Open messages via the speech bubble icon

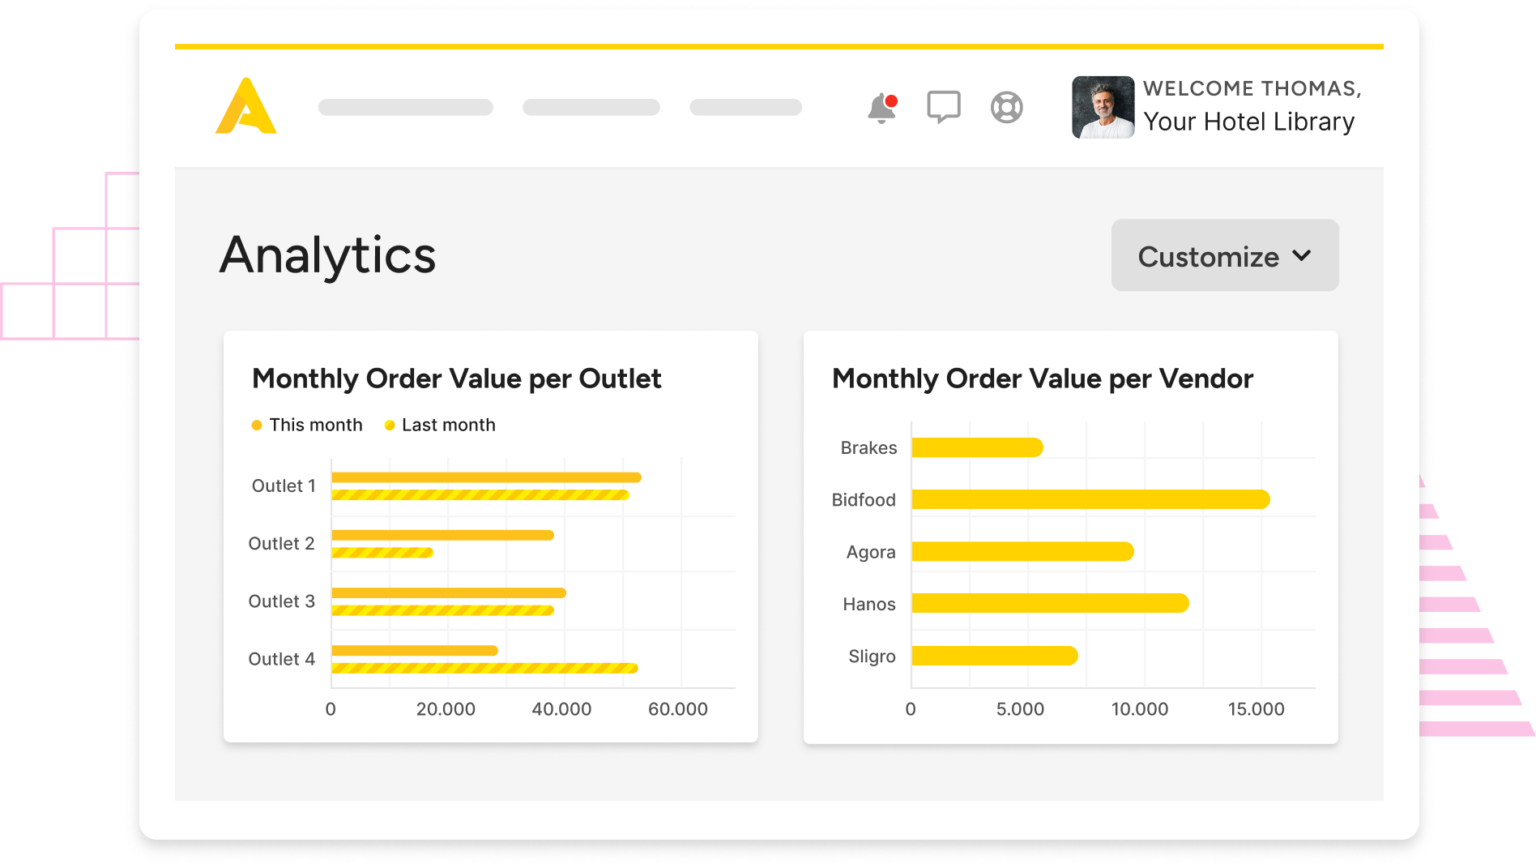943,106
